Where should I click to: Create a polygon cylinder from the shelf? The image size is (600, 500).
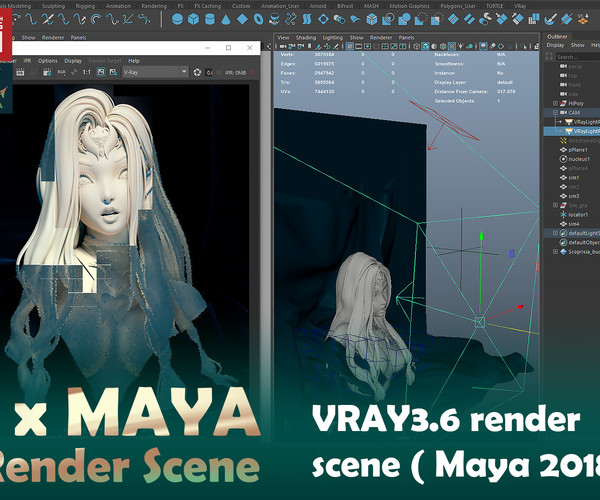pos(210,19)
